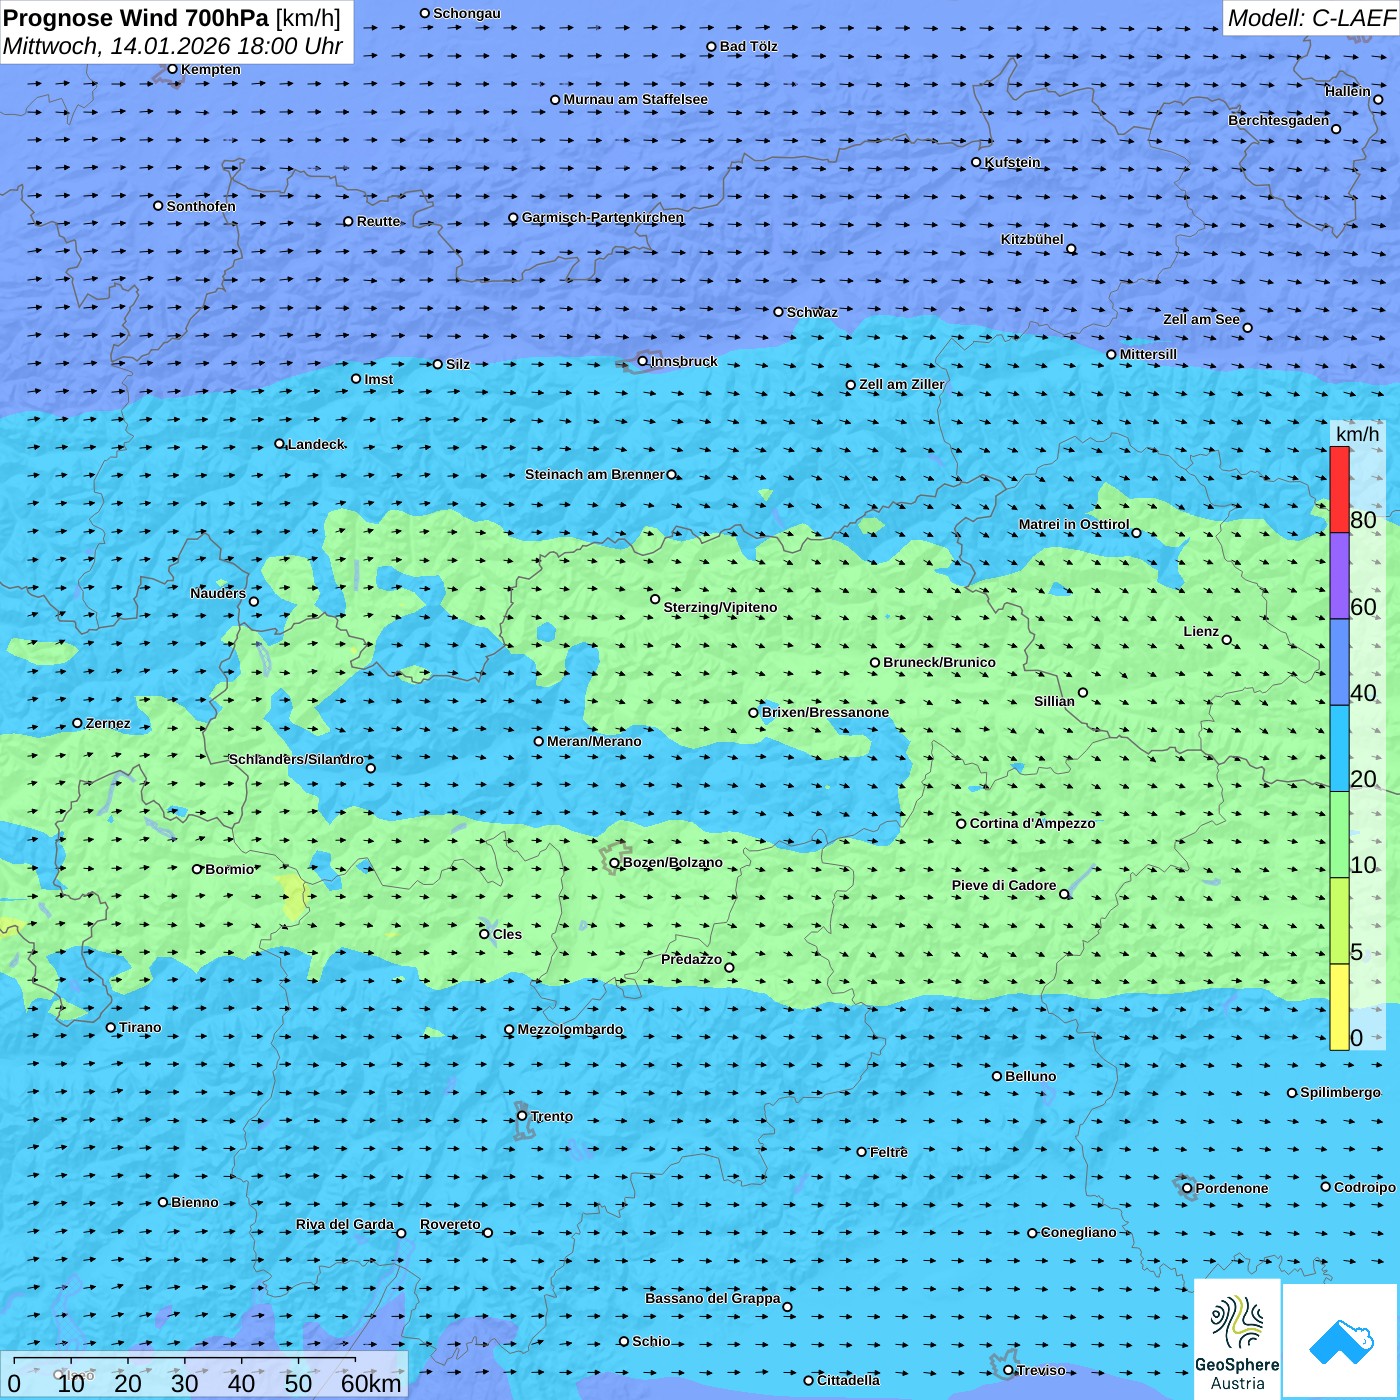This screenshot has width=1400, height=1400.
Task: Click the 'Mezzolombardo' label
Action: pos(570,1029)
